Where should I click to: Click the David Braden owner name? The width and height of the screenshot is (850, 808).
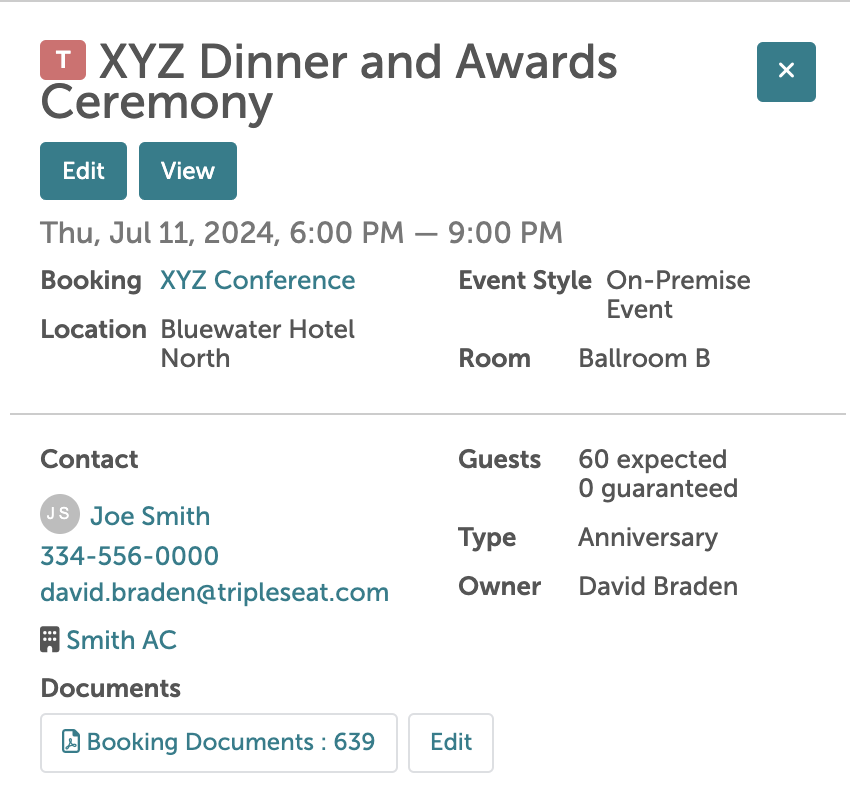[658, 587]
